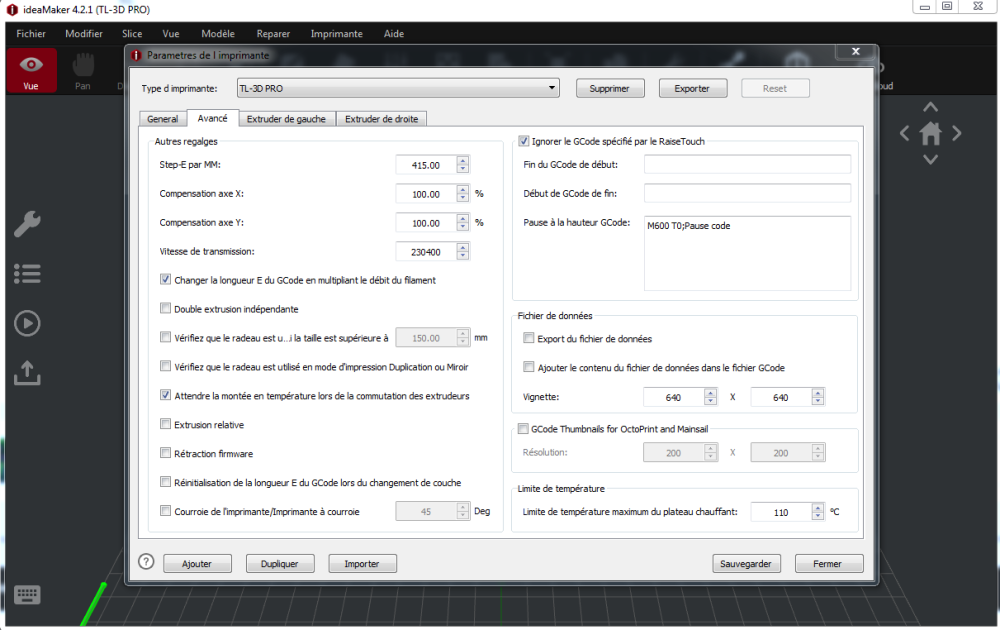Toggle Rétraction firmware checkbox
Viewport: 1000px width, 630px height.
(x=165, y=453)
